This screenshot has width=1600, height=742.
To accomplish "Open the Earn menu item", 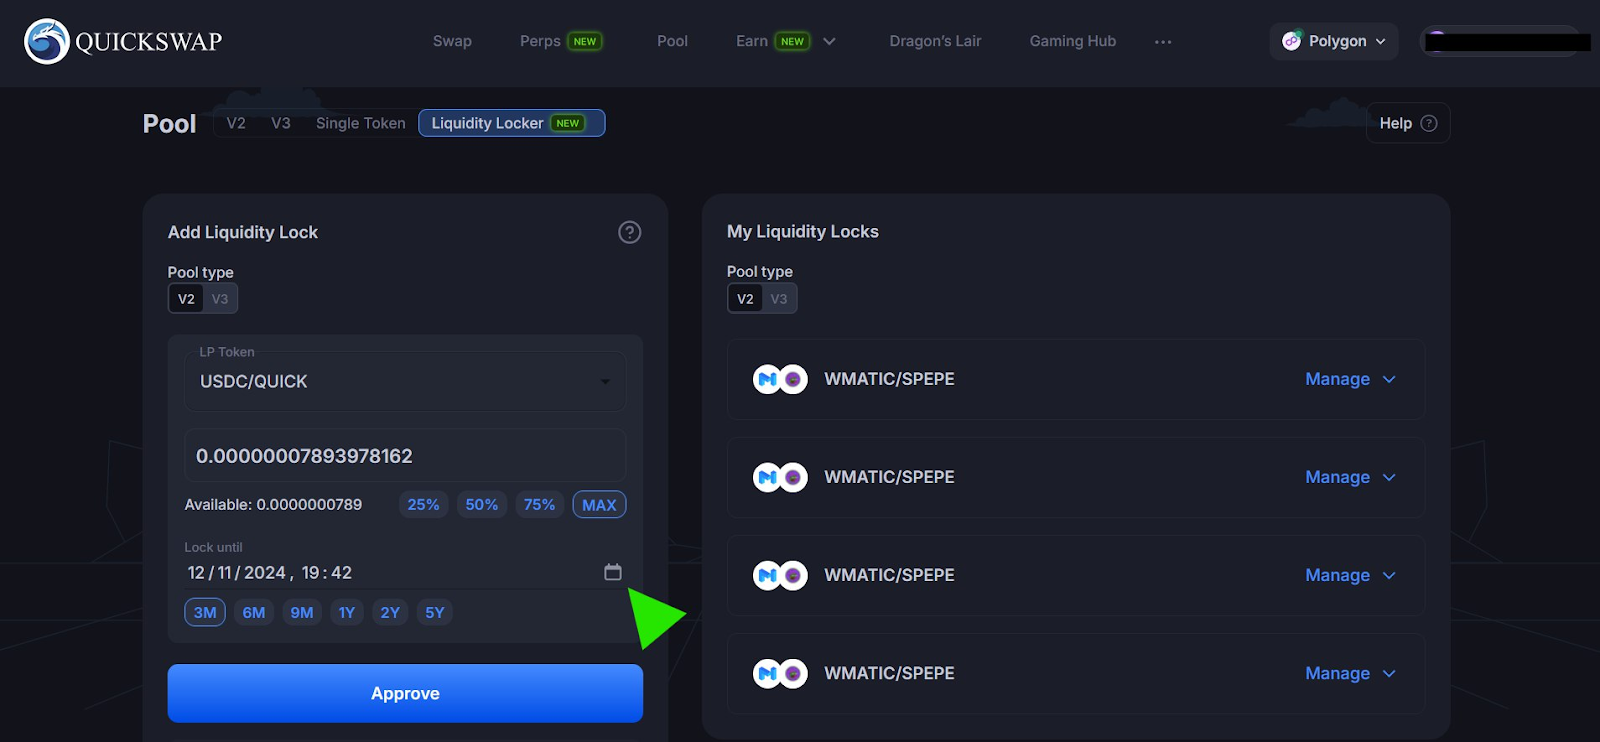I will coord(752,41).
